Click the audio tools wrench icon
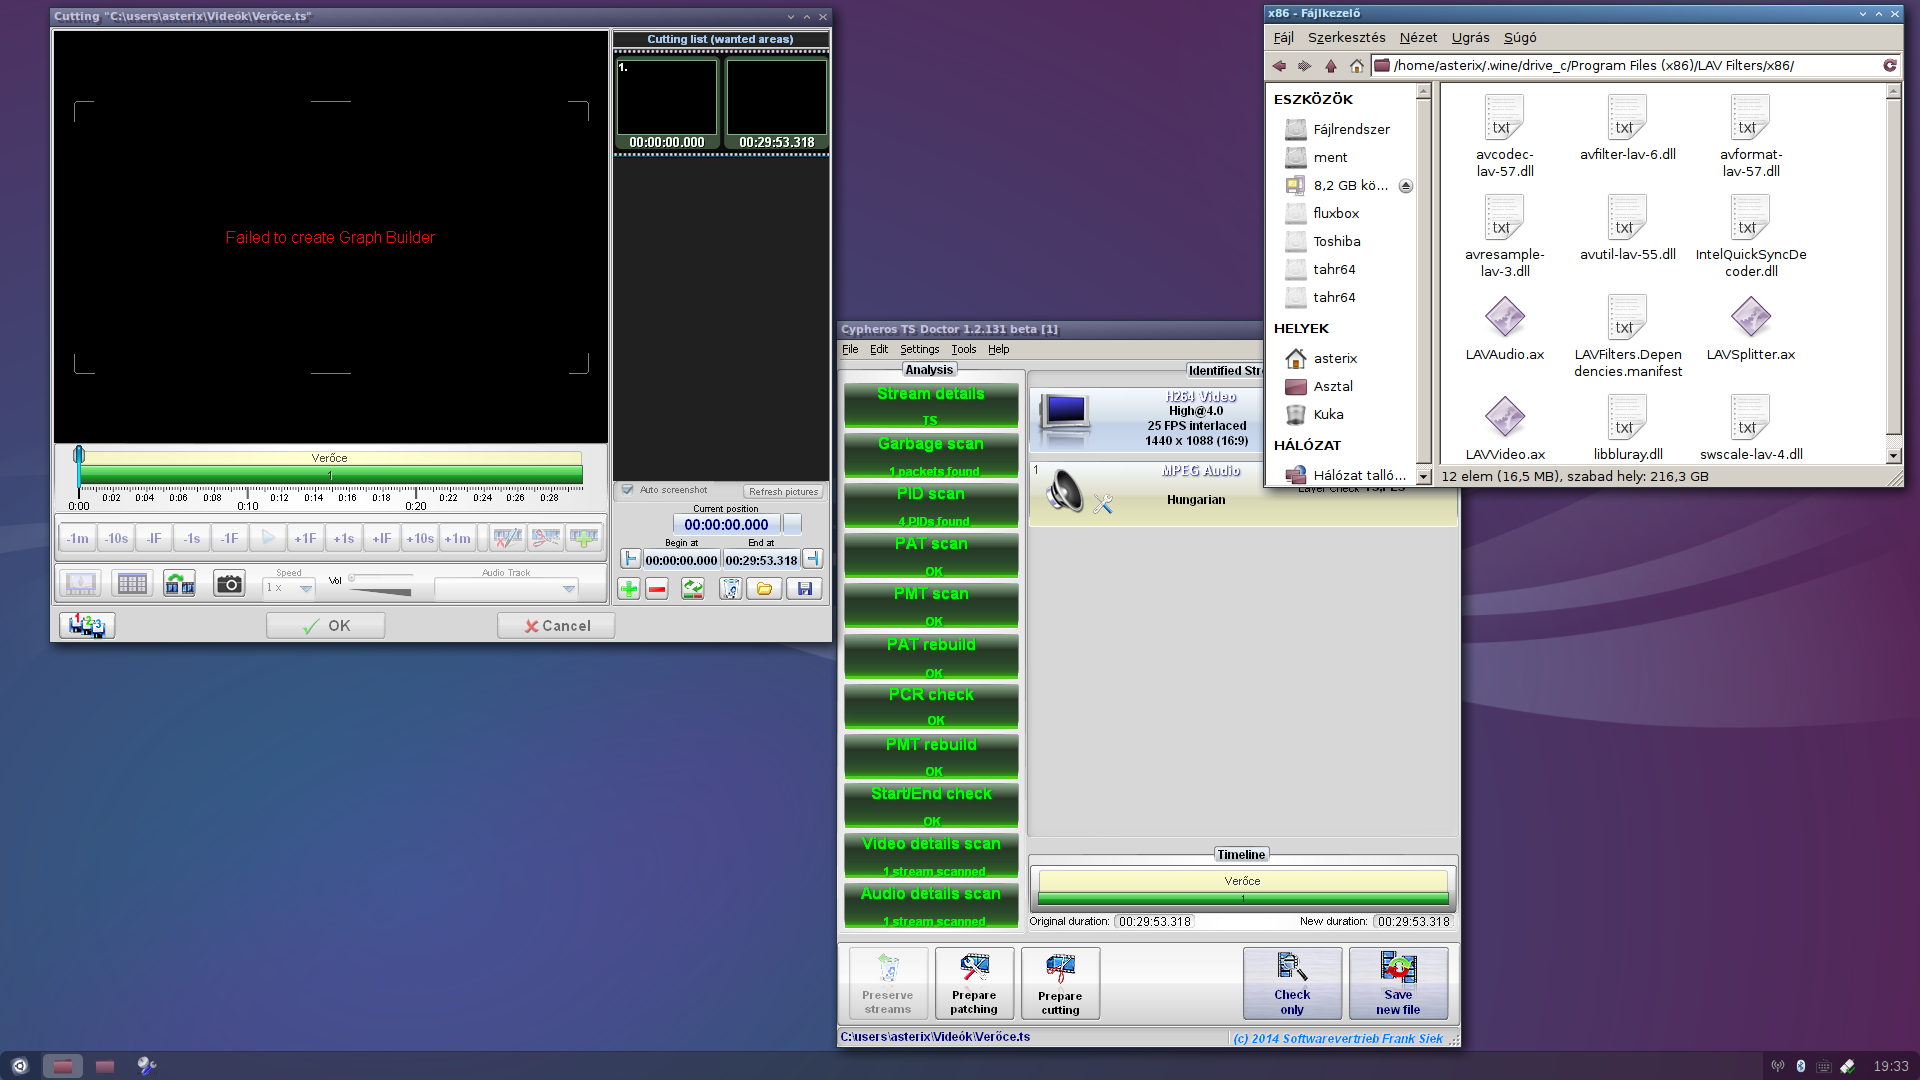Viewport: 1920px width, 1080px height. (x=1103, y=504)
